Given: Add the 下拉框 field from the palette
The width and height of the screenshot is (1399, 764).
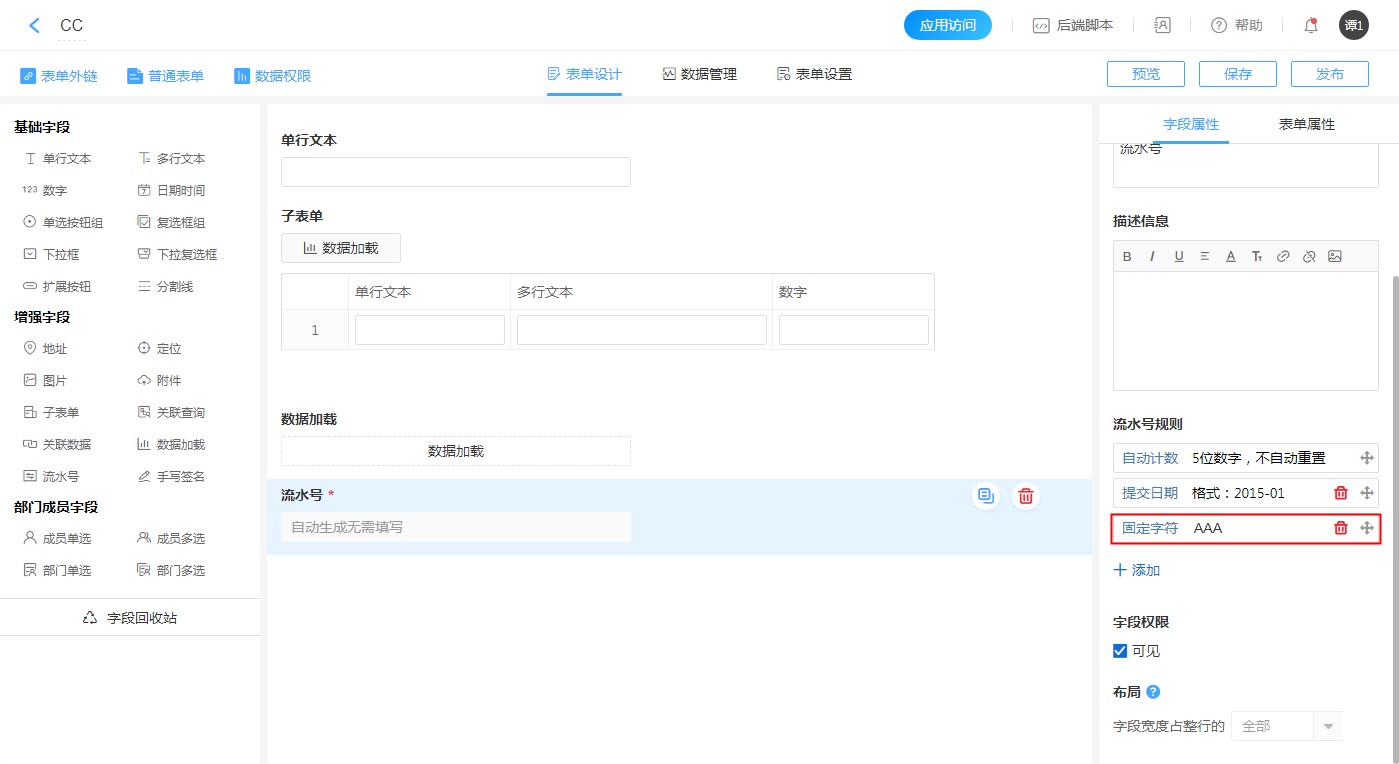Looking at the screenshot, I should tap(62, 255).
